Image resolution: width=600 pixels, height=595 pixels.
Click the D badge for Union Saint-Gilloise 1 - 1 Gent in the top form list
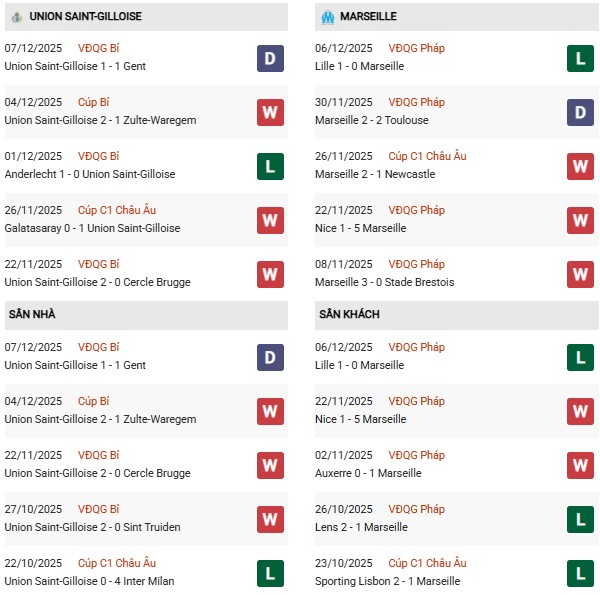(270, 59)
